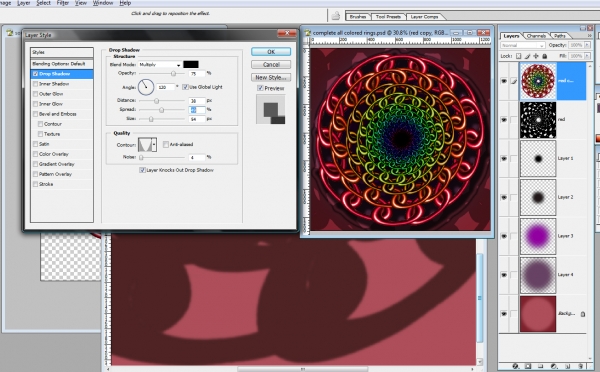Image resolution: width=600 pixels, height=372 pixels.
Task: Enable the Texture sub-option checkbox
Action: pos(40,134)
